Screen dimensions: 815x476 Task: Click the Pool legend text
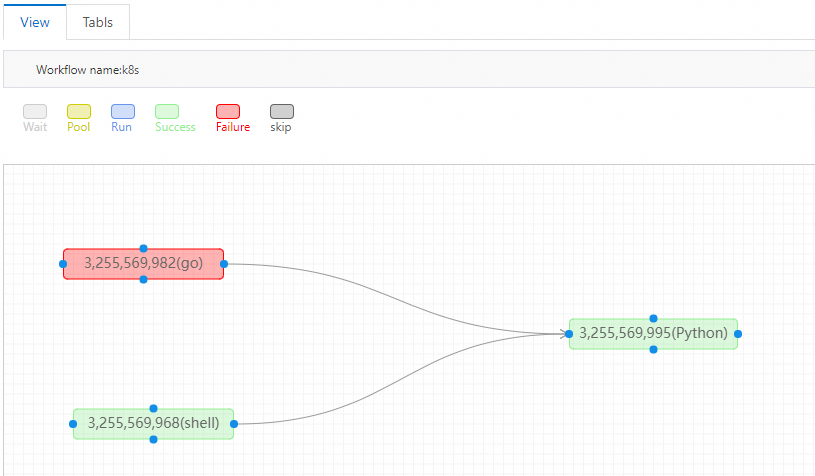click(78, 127)
